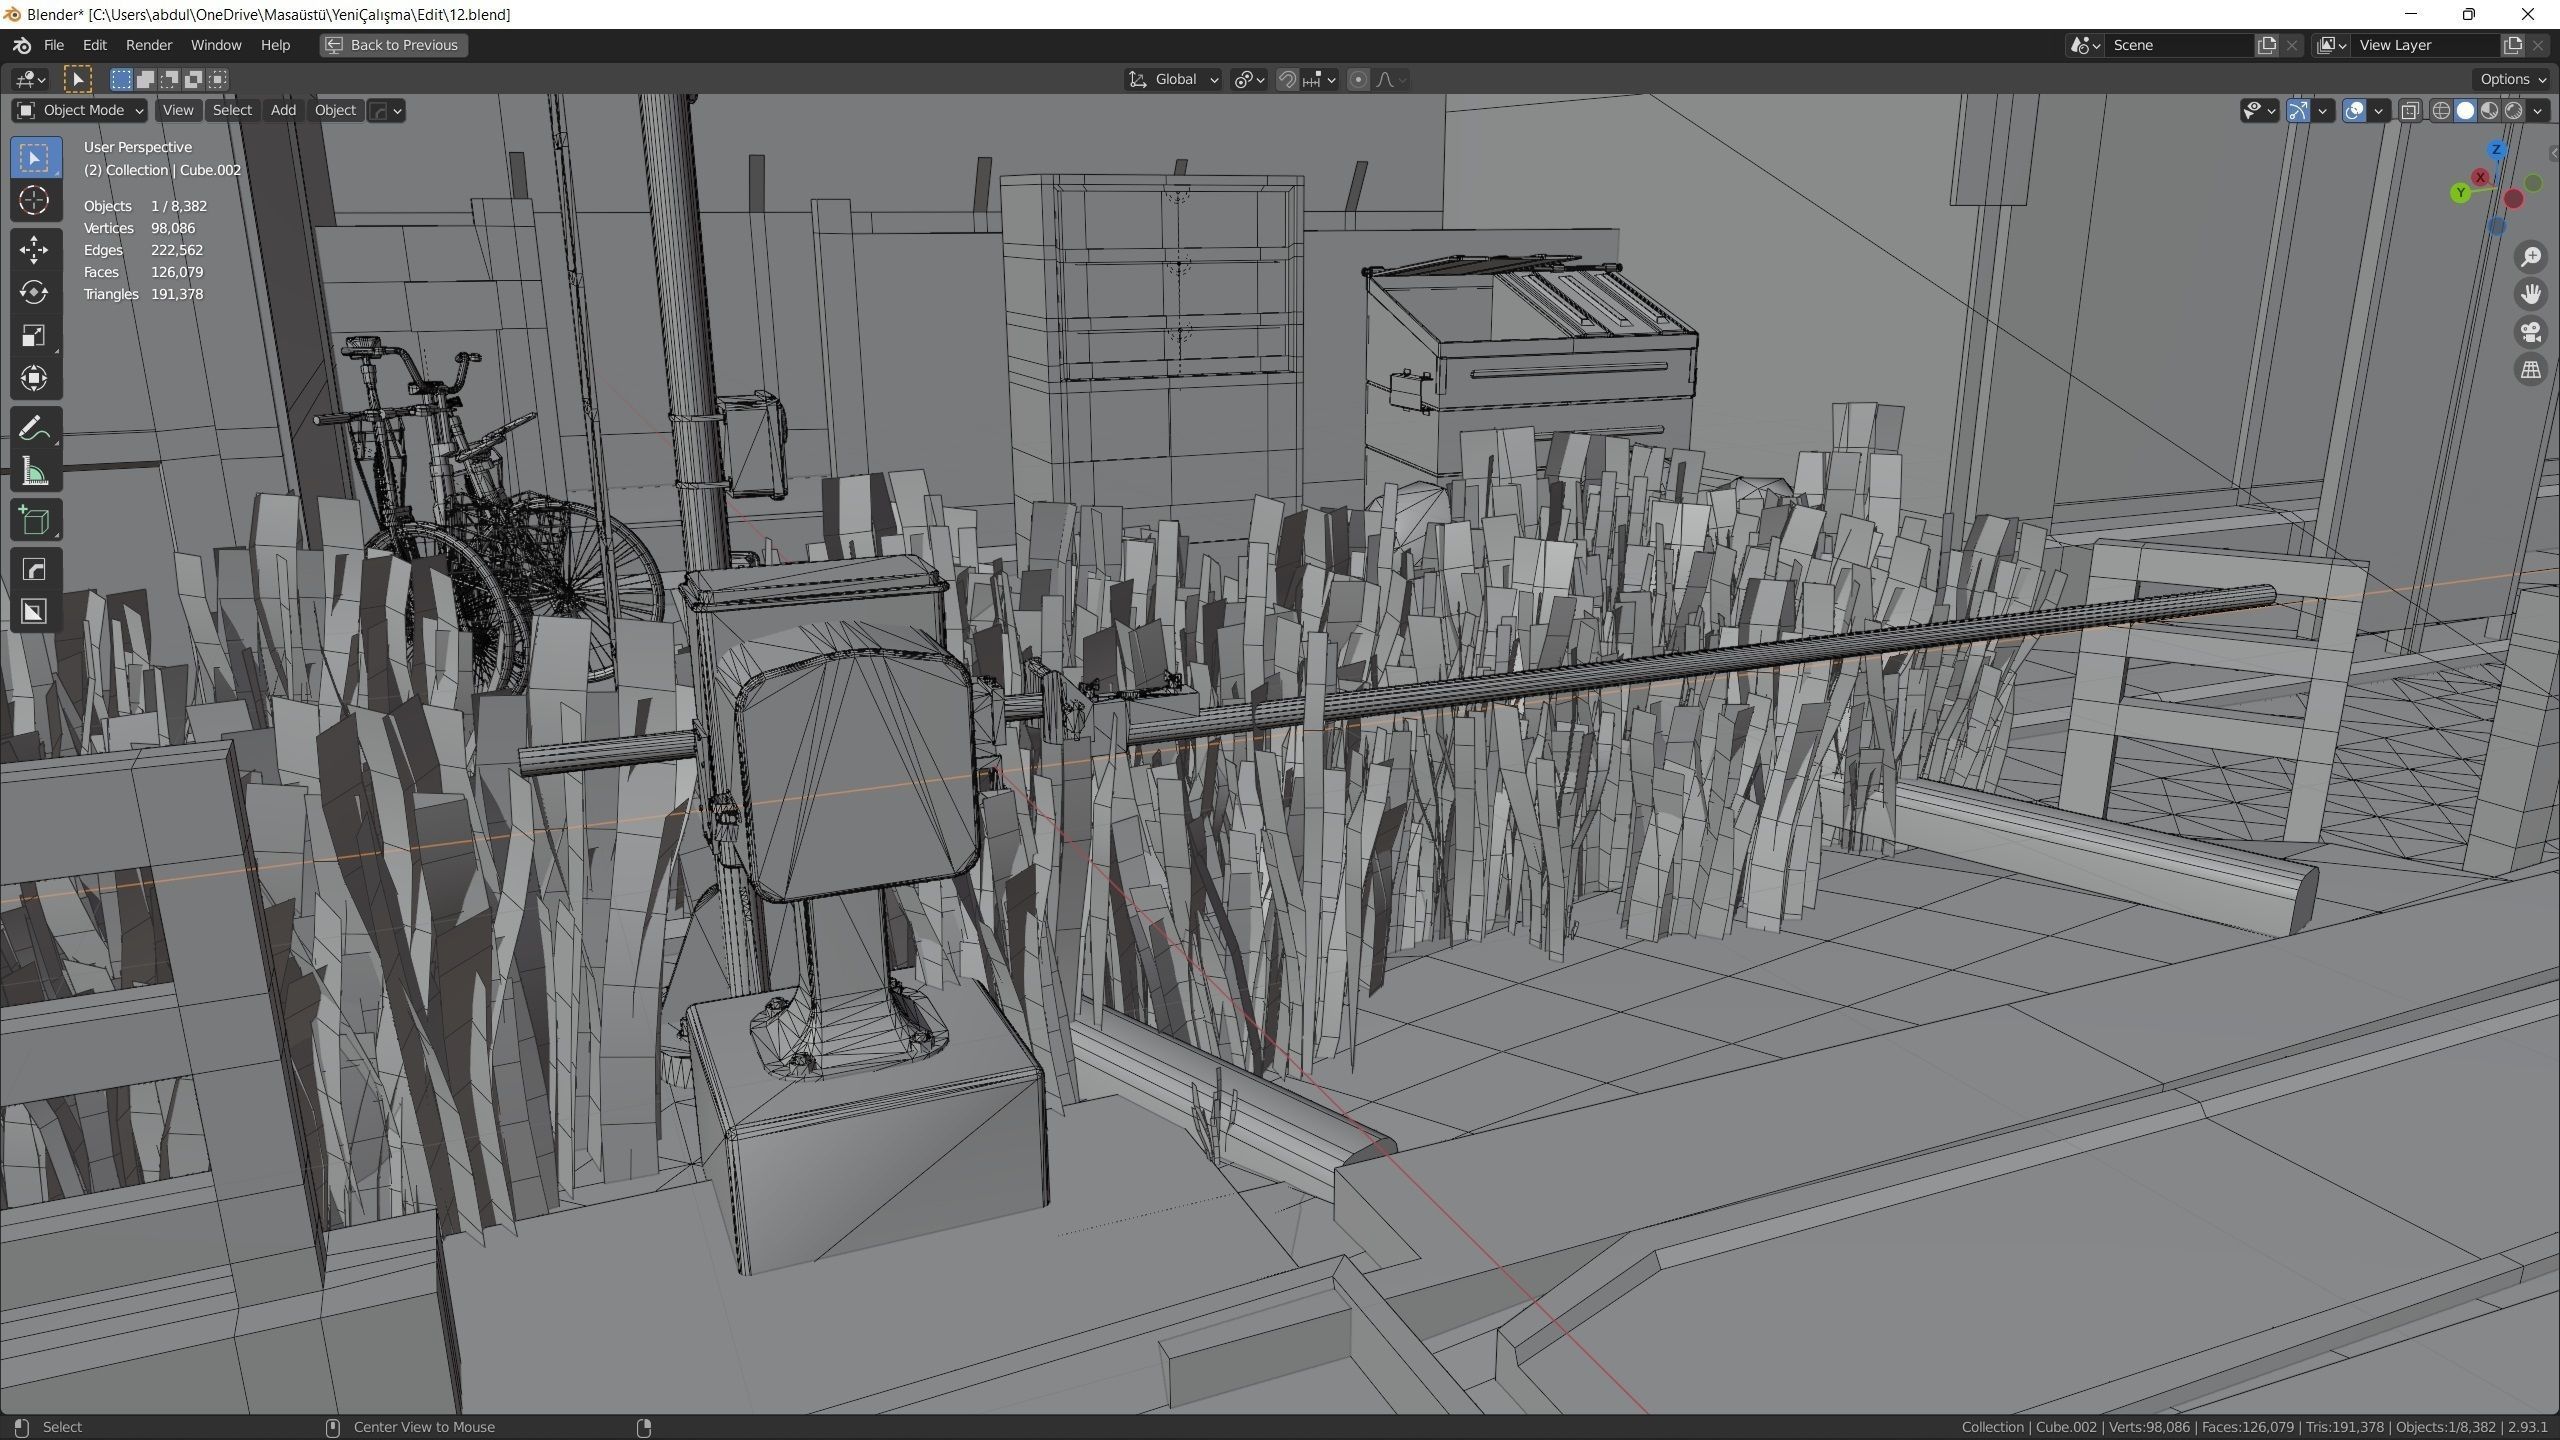The image size is (2560, 1440).
Task: Pick the Rotate tool
Action: coord(34,292)
